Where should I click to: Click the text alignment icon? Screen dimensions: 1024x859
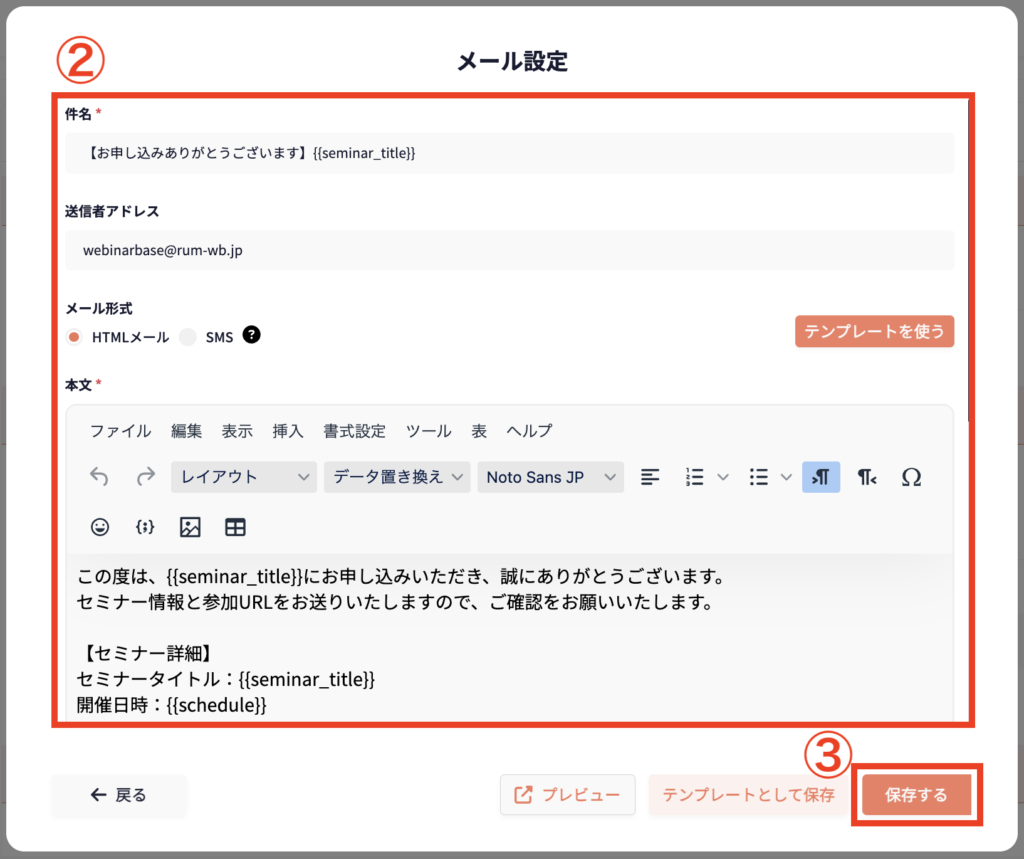click(x=650, y=477)
